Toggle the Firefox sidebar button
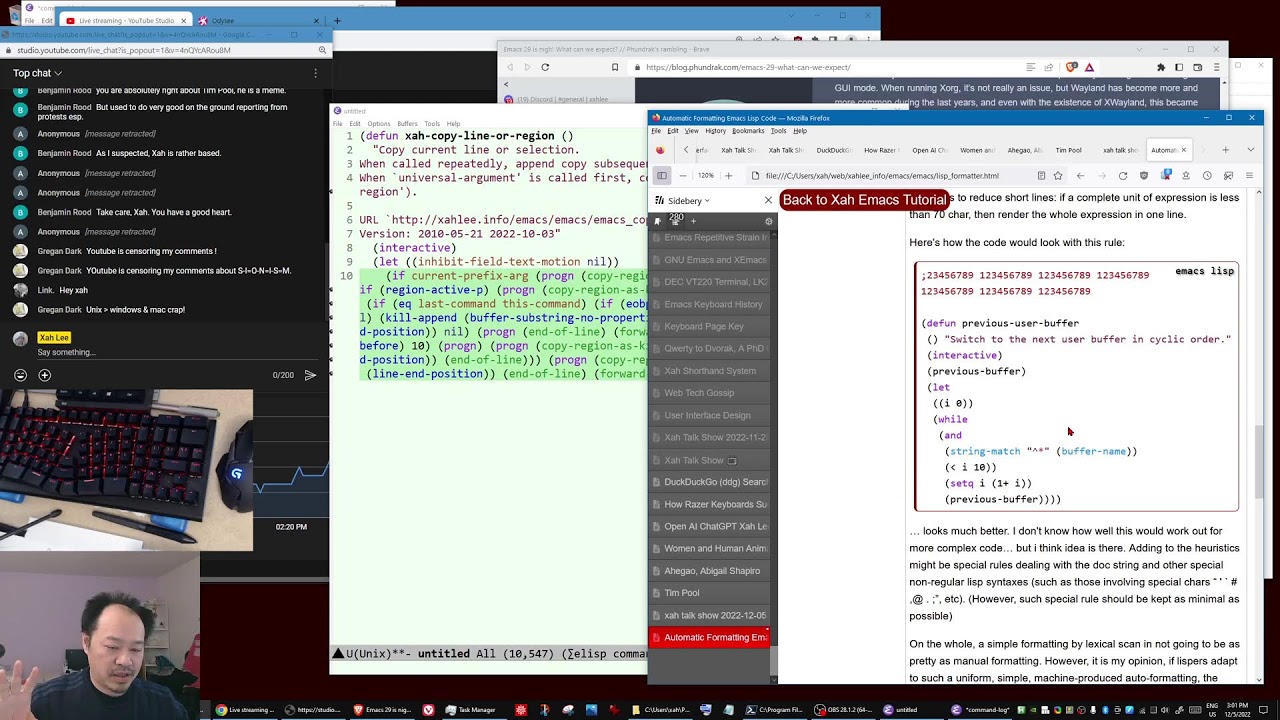 pyautogui.click(x=662, y=176)
